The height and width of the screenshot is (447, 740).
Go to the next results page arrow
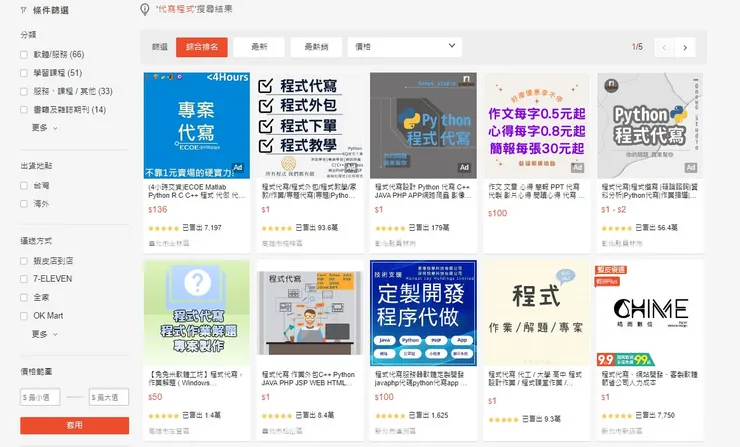[685, 47]
